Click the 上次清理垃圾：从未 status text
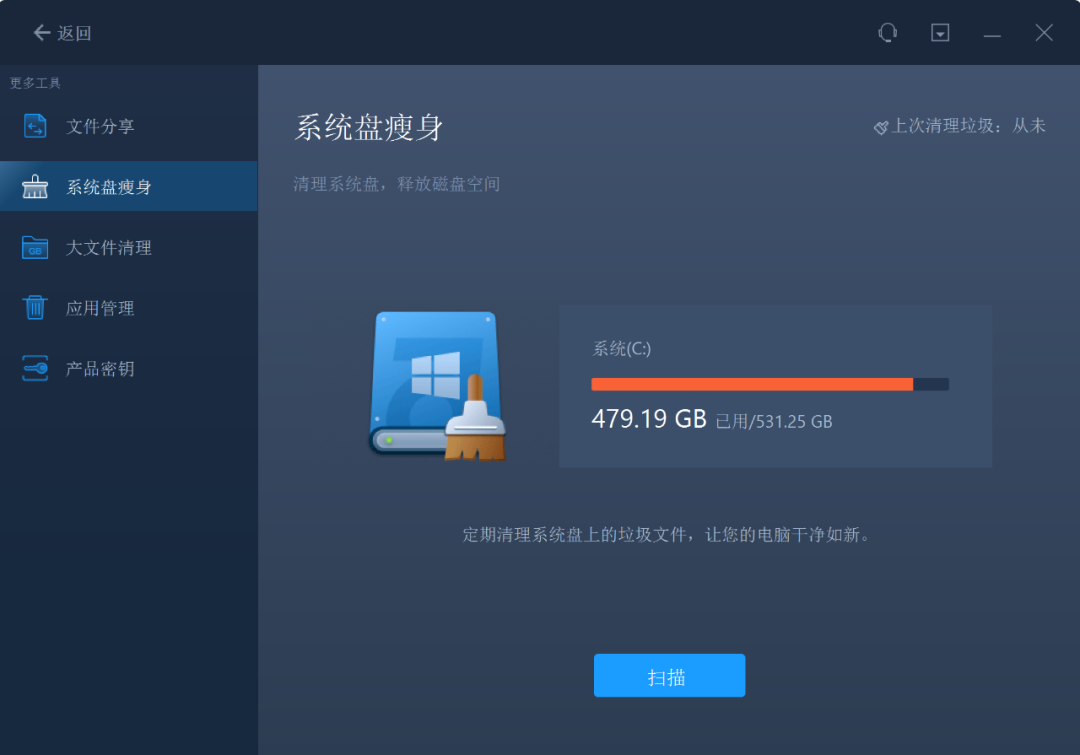 click(968, 125)
